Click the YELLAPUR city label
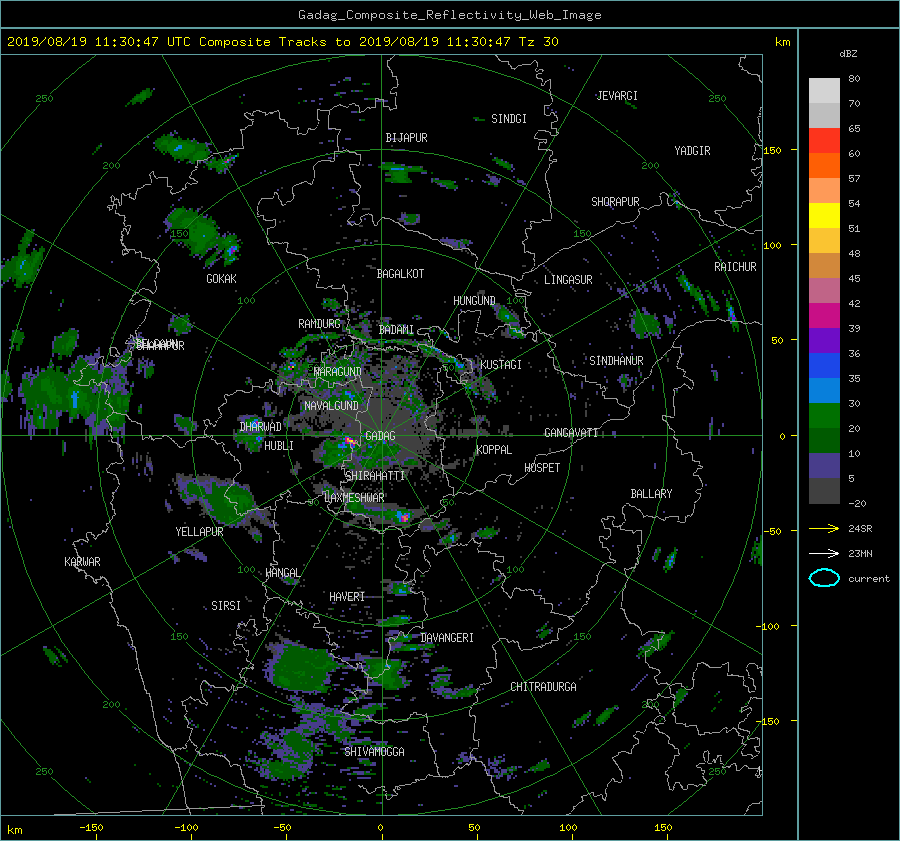 click(199, 532)
